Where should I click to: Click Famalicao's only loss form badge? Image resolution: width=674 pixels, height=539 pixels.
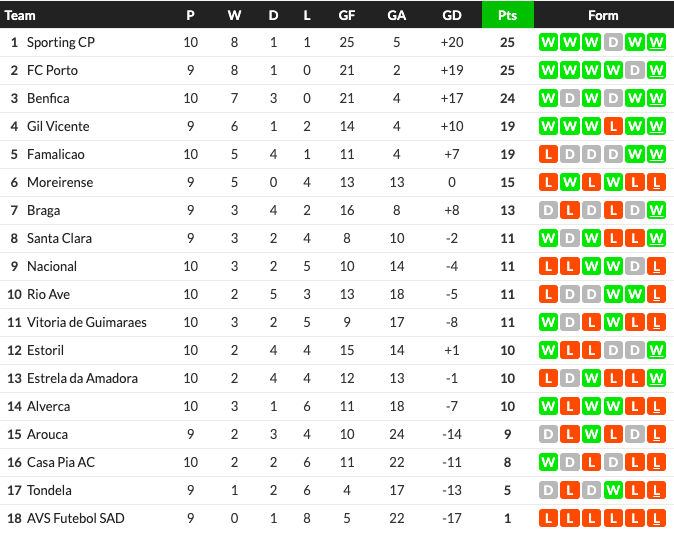[547, 155]
